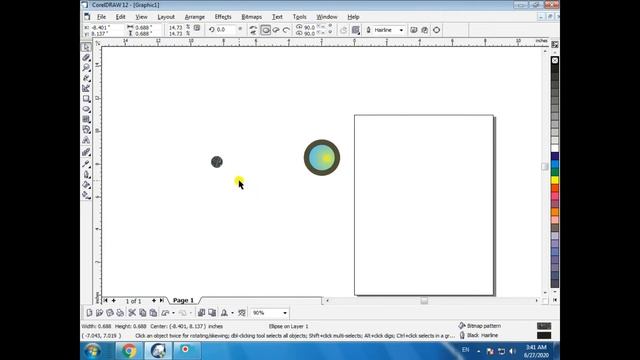Select the Freehand tool

click(x=86, y=78)
